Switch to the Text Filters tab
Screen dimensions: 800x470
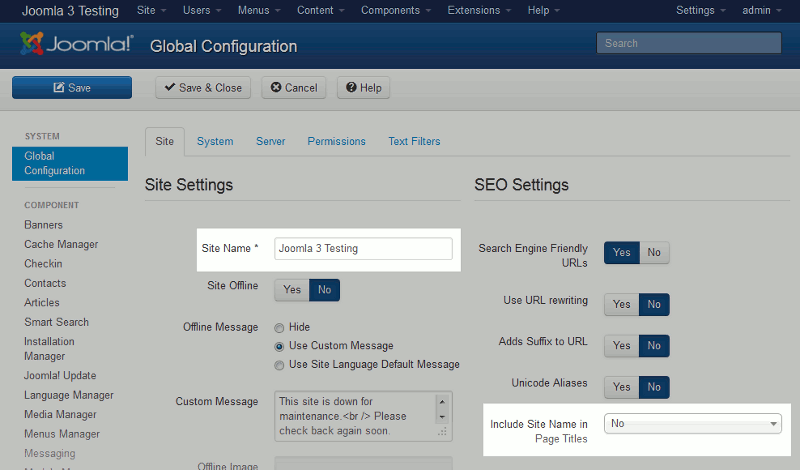coord(414,141)
